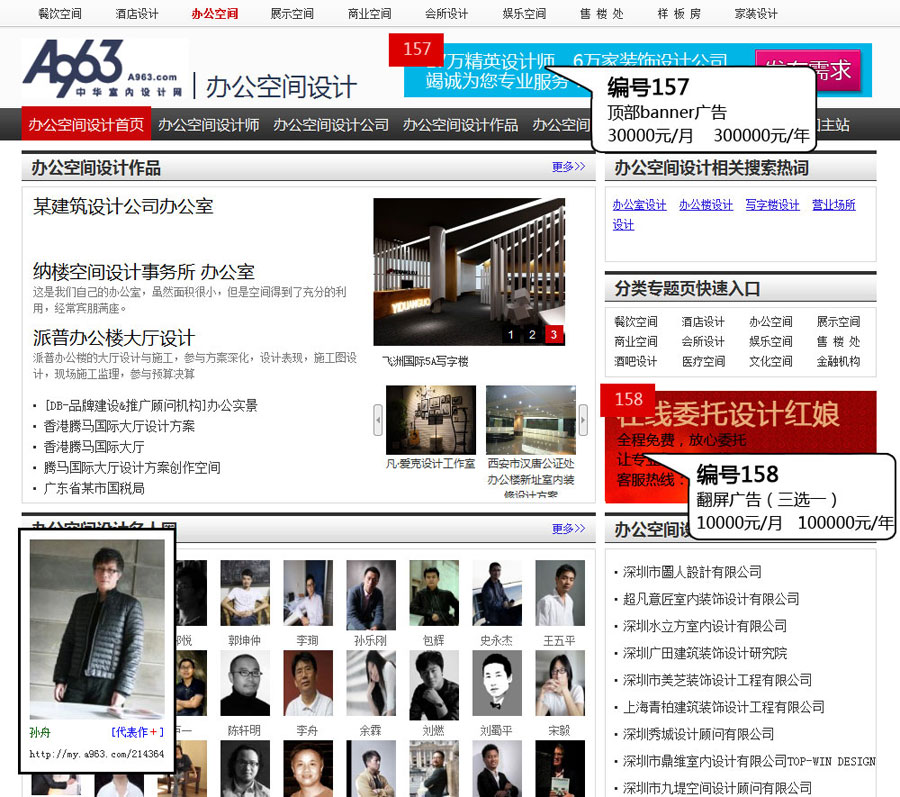900x797 pixels.
Task: Open 深圳市美芝装饰设计工程有限公司 link
Action: tap(717, 680)
